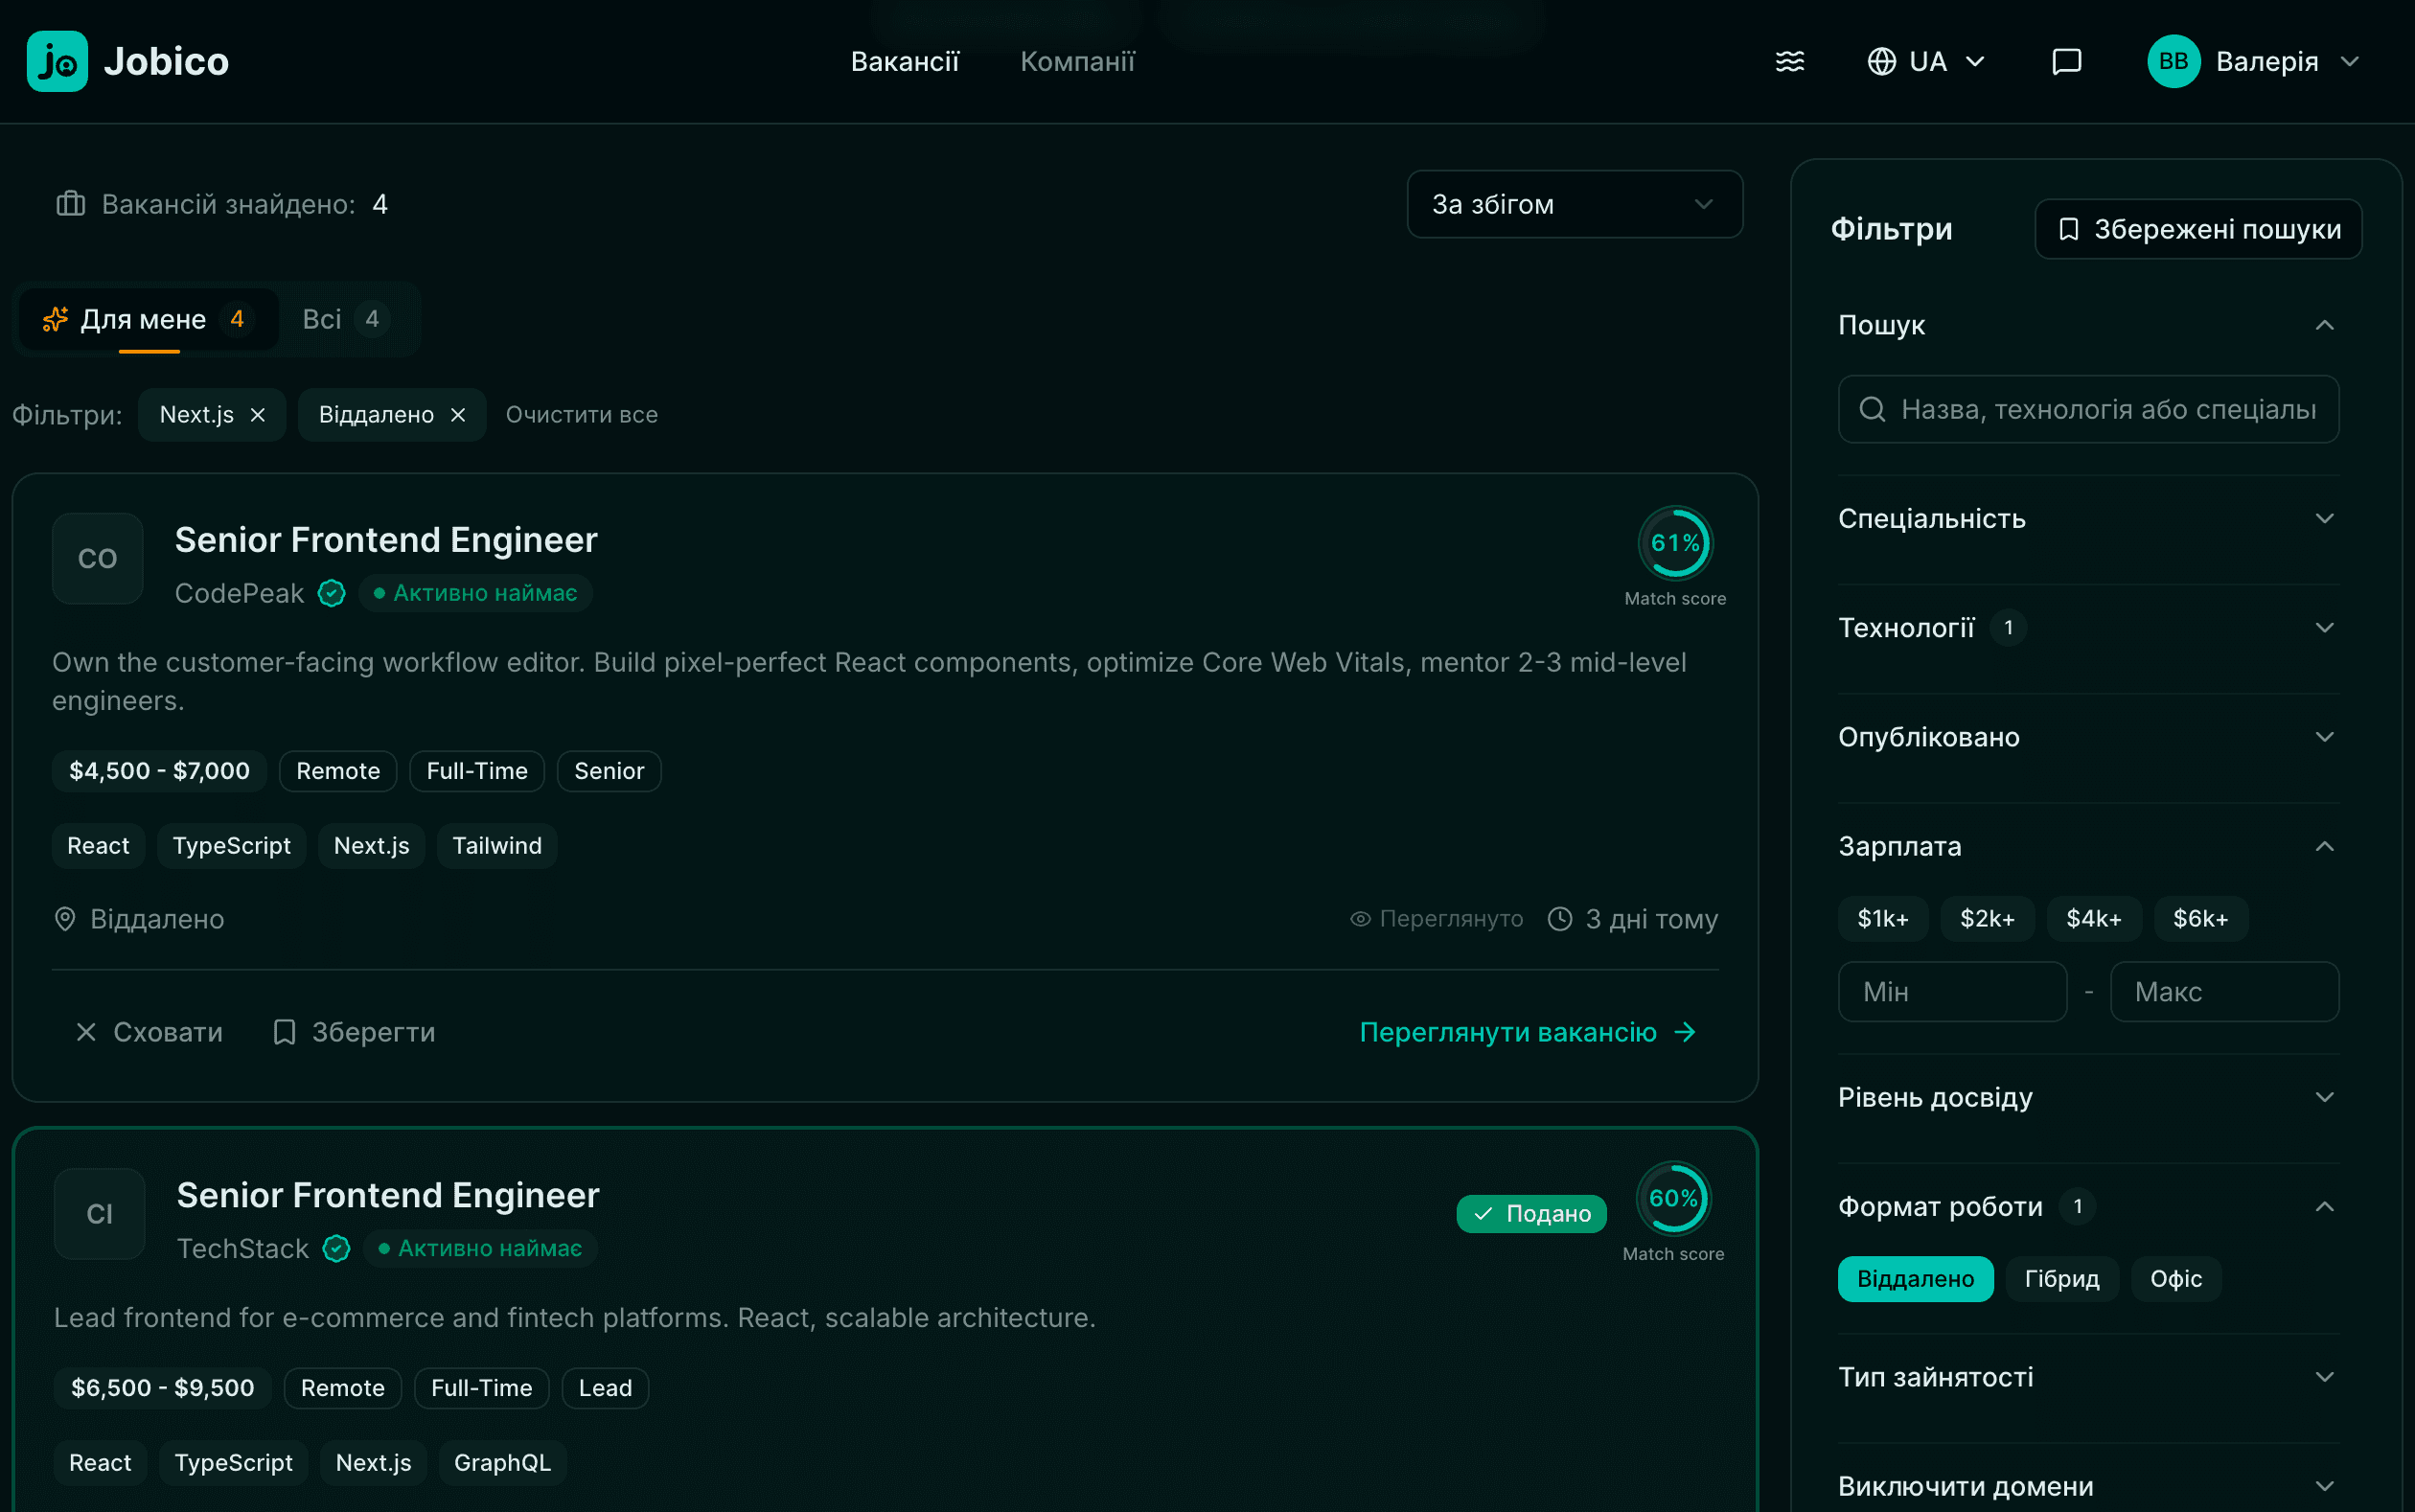Open the UA language dropdown
The height and width of the screenshot is (1512, 2415).
tap(1926, 61)
